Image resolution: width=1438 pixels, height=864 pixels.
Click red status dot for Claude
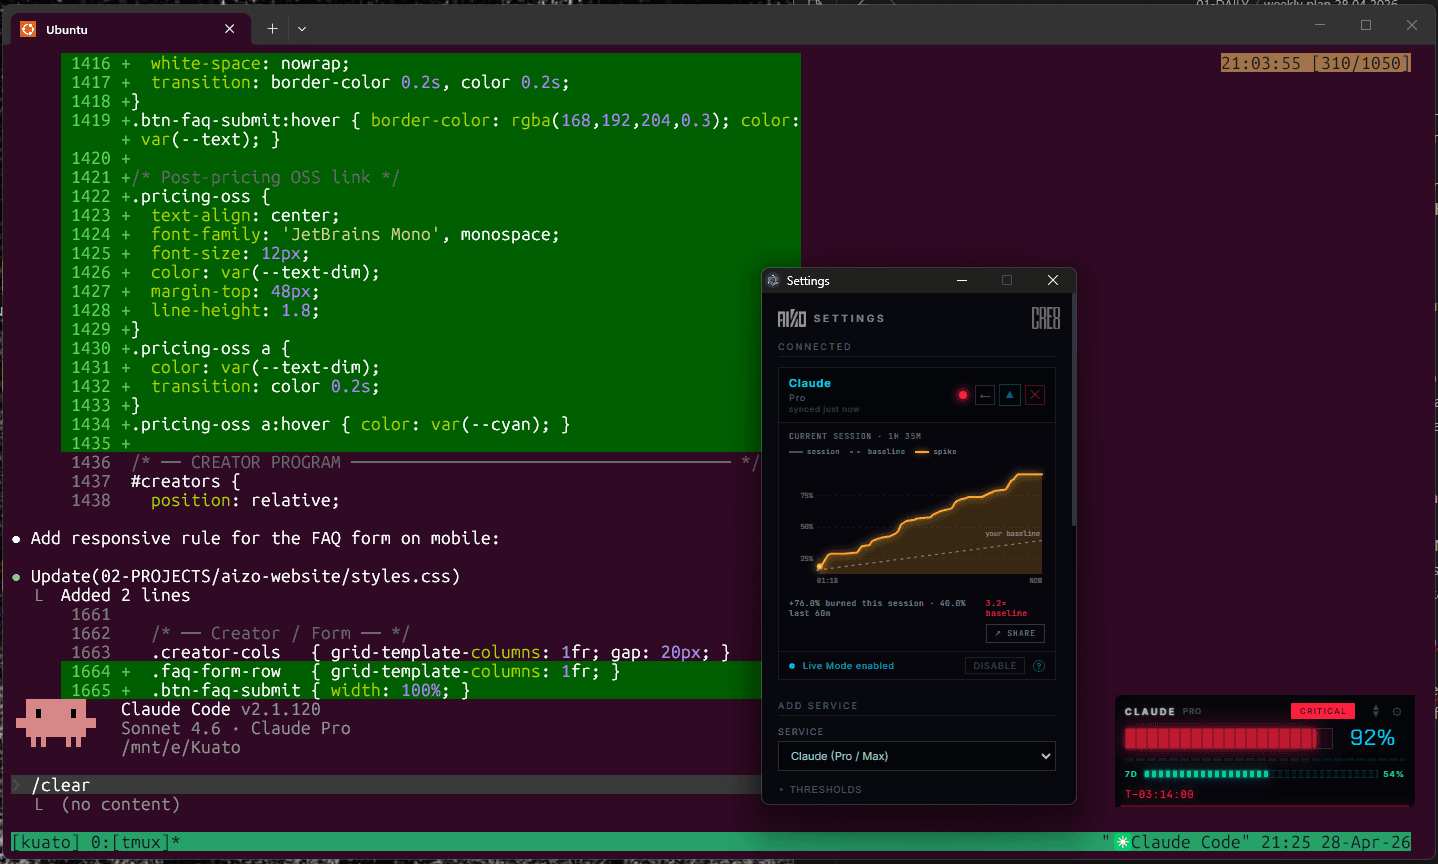click(x=963, y=395)
